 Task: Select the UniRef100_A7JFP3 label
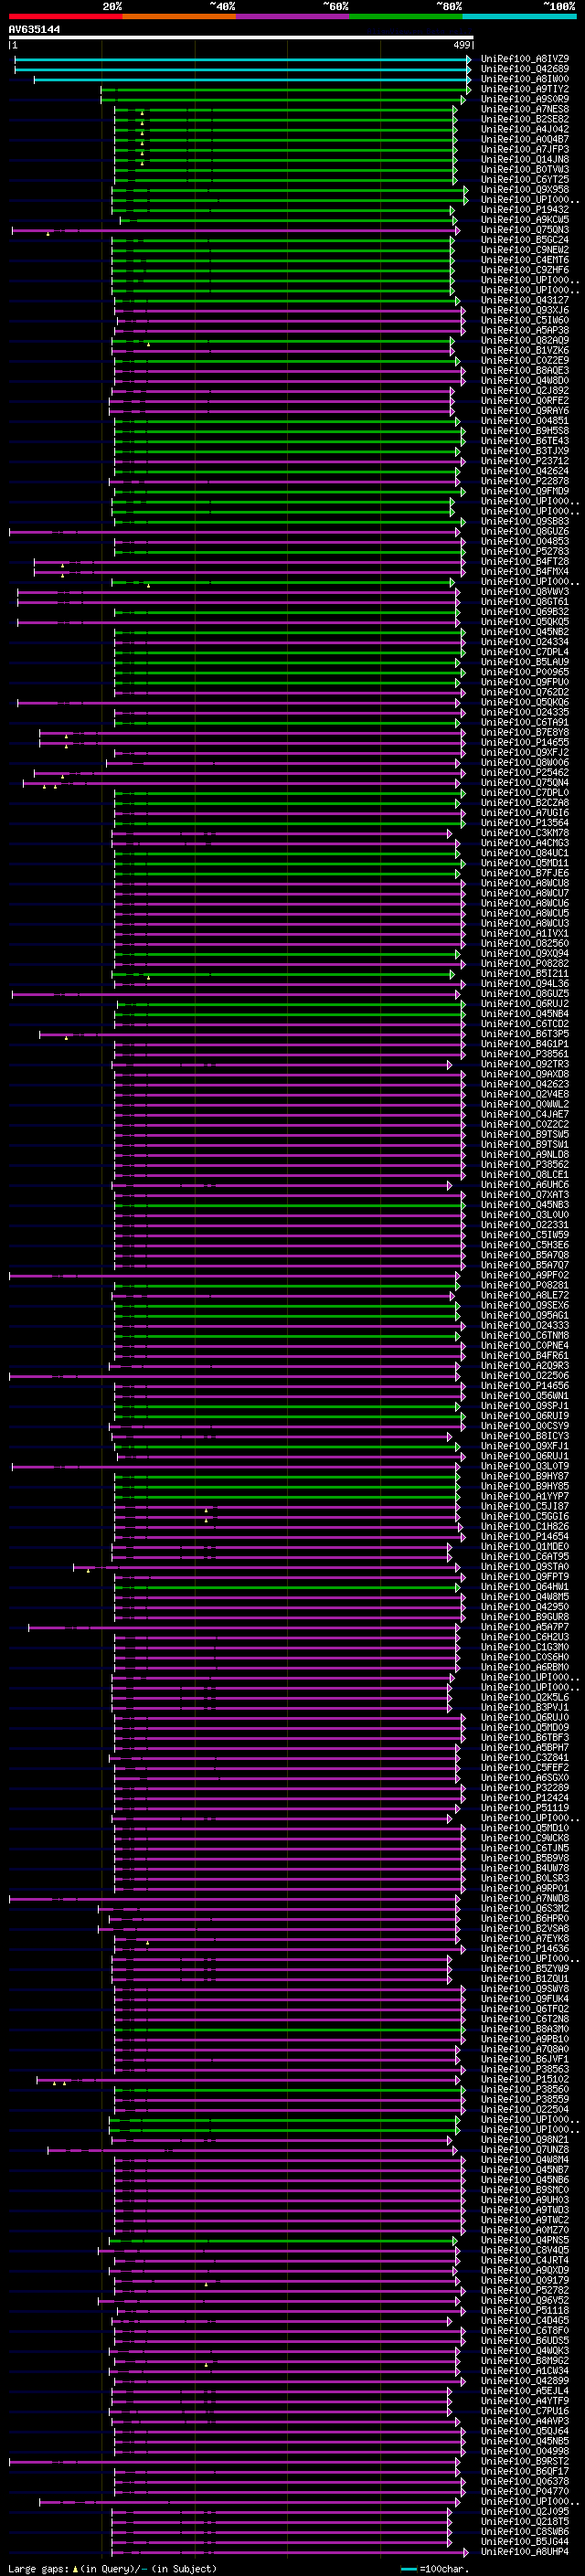(525, 149)
